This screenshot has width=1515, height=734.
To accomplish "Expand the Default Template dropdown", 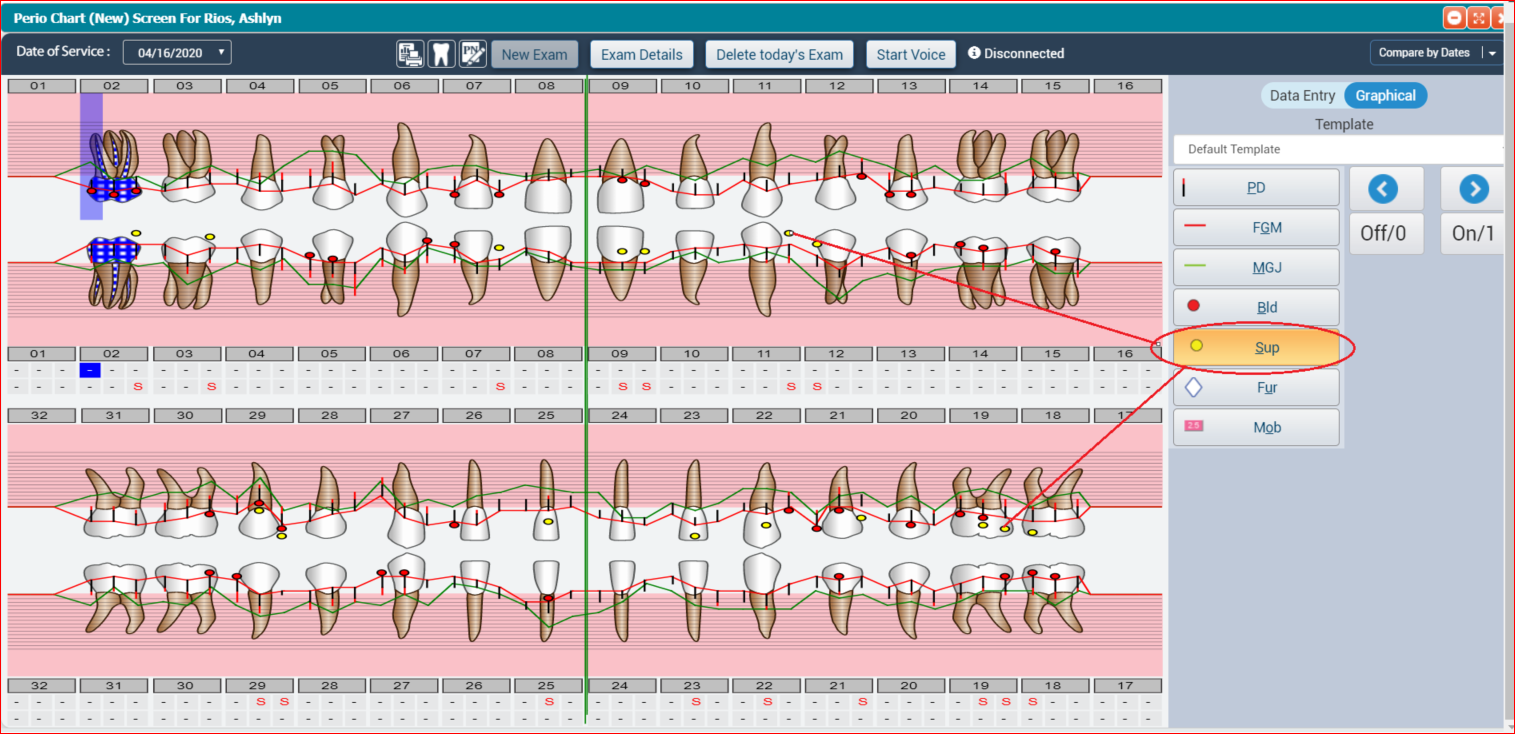I will tap(1340, 149).
